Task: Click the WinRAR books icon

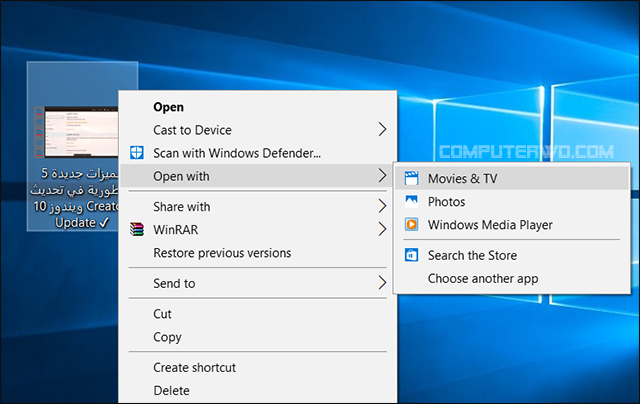Action: (137, 230)
